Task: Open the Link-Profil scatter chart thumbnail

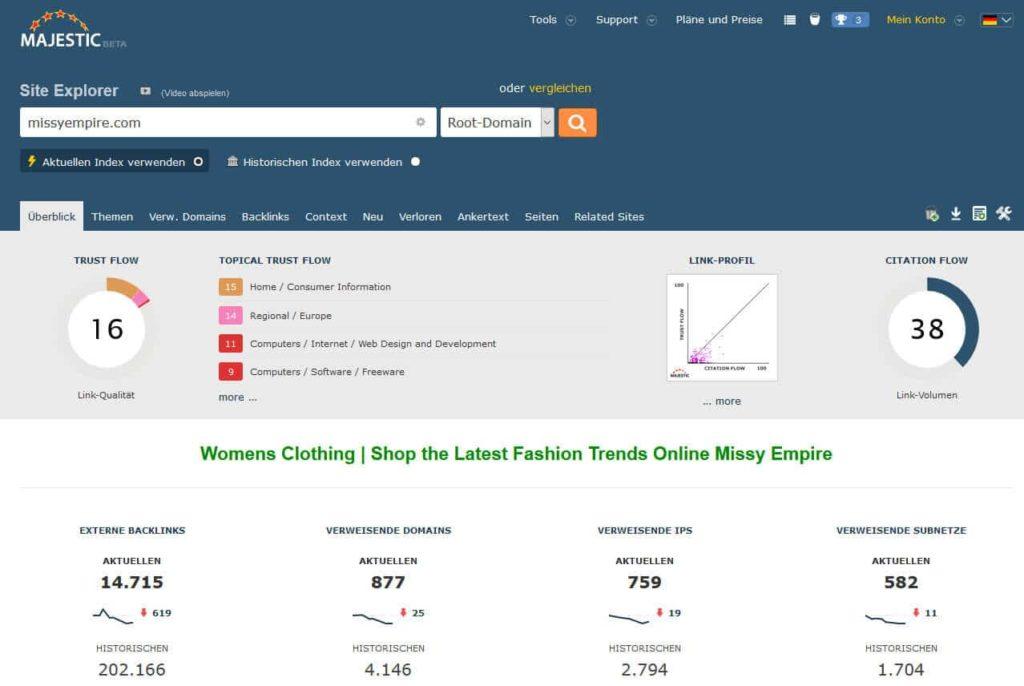Action: [722, 327]
